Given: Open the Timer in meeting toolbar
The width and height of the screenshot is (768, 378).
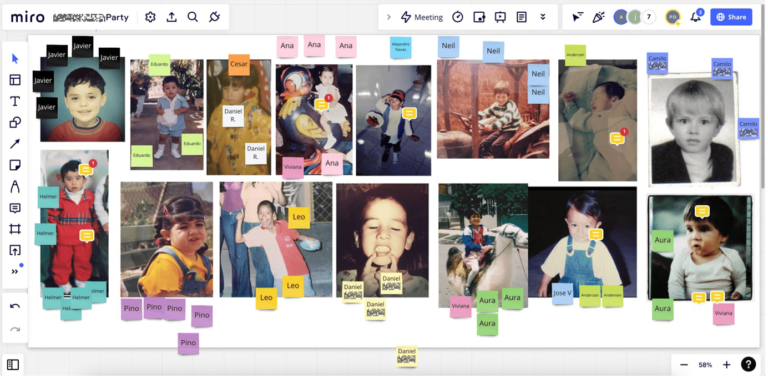Looking at the screenshot, I should point(457,17).
